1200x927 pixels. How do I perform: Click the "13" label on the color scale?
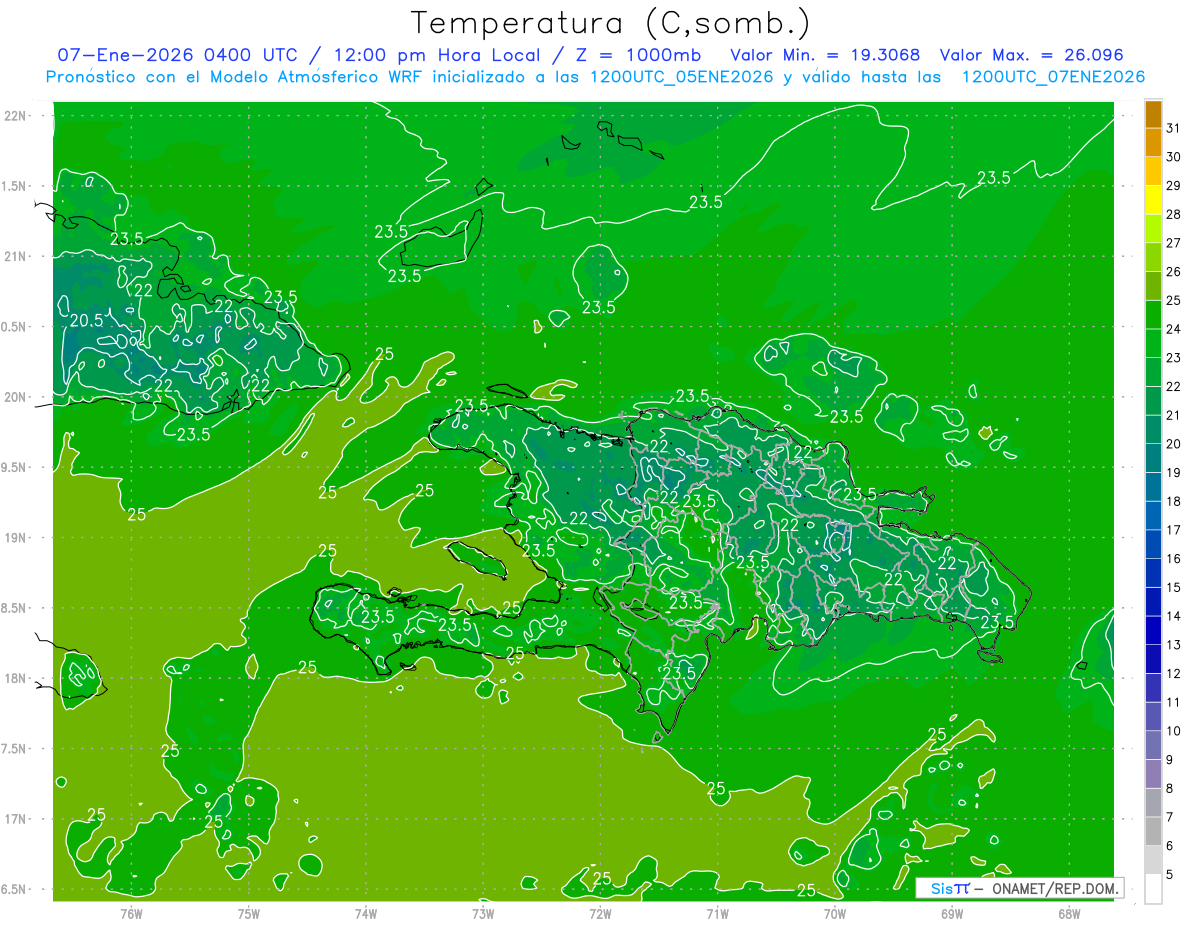tap(1174, 645)
